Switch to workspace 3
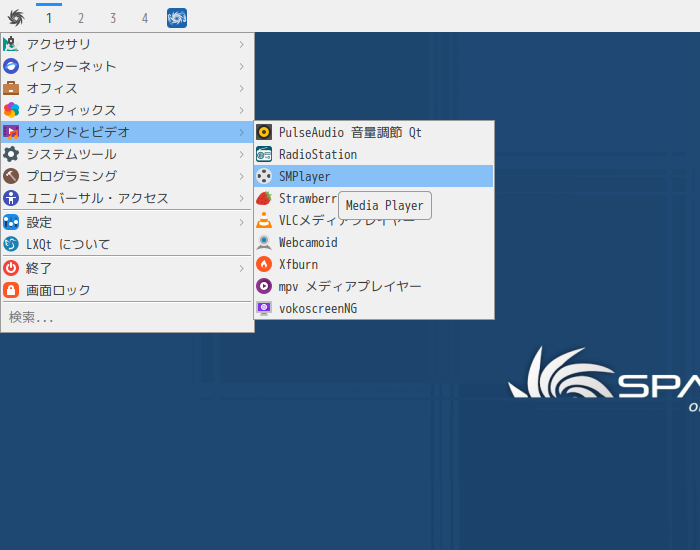700x550 pixels. point(113,18)
